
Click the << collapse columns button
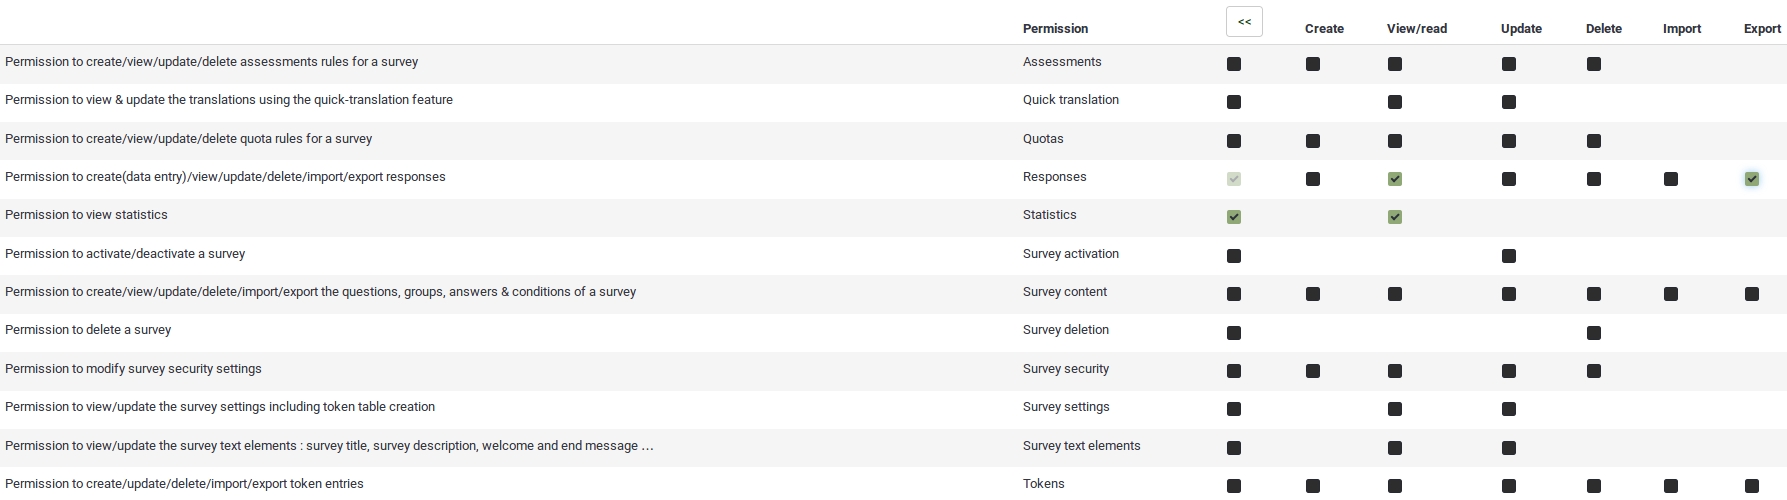(x=1244, y=22)
